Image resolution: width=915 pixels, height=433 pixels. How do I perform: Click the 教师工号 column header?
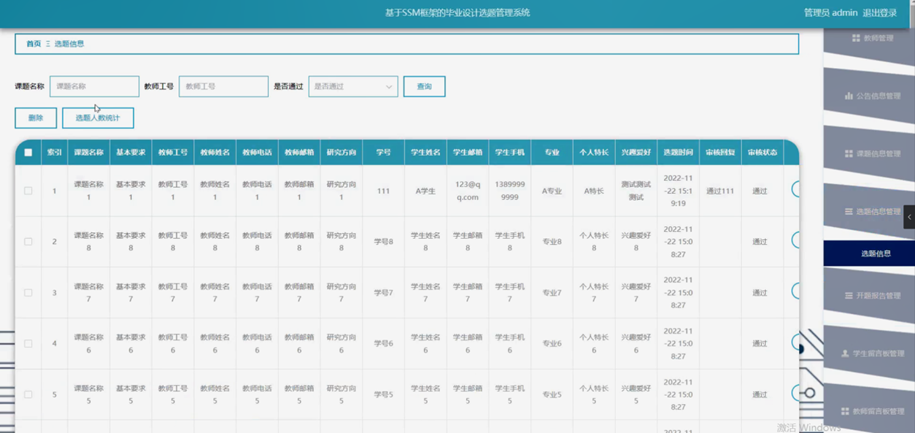(173, 152)
